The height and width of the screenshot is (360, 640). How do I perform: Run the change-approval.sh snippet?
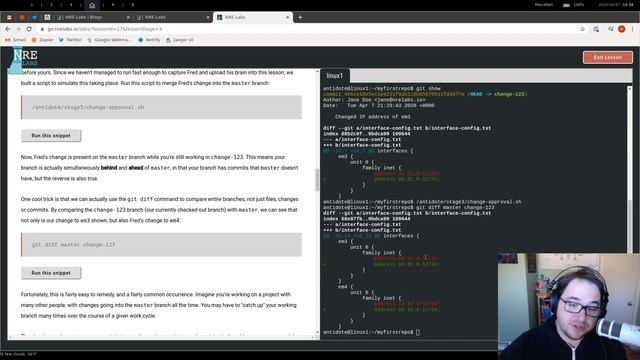click(x=51, y=136)
